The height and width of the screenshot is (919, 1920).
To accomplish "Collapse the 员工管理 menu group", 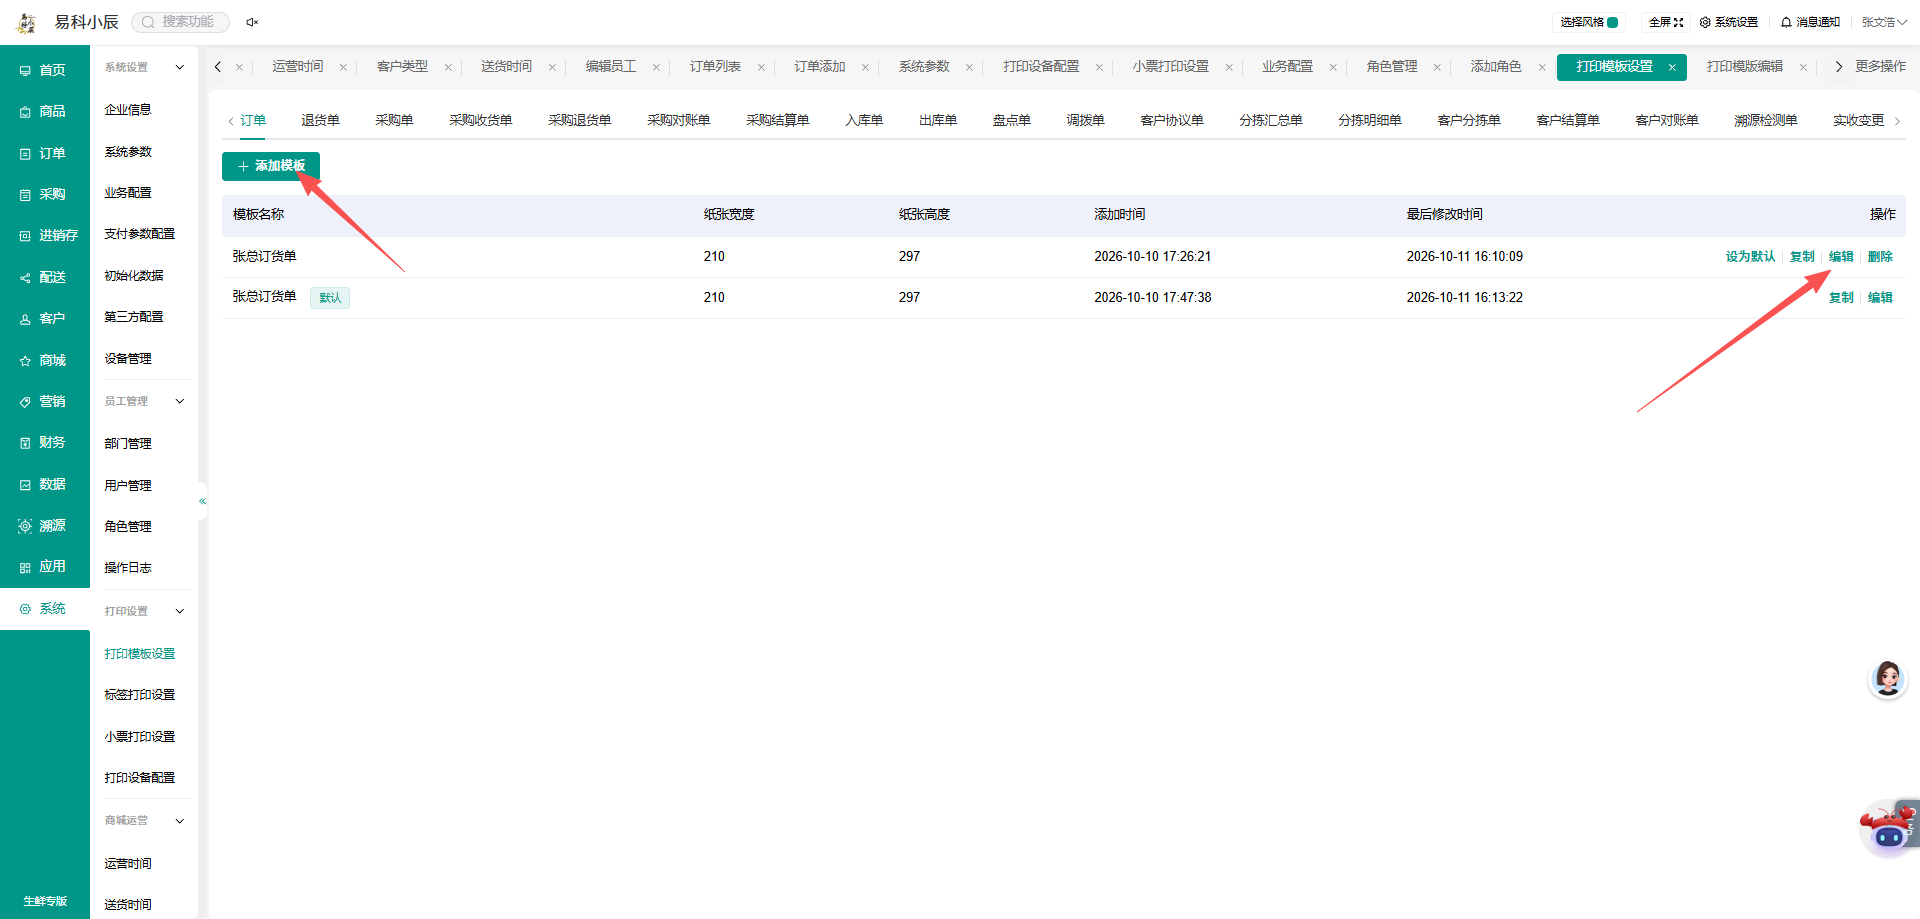I will click(x=180, y=401).
